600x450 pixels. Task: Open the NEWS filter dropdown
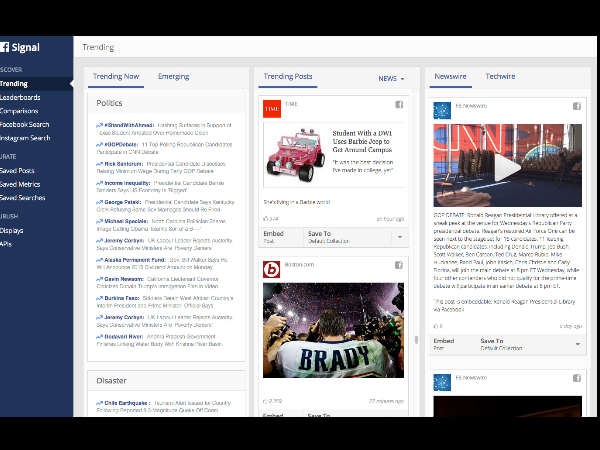point(391,78)
